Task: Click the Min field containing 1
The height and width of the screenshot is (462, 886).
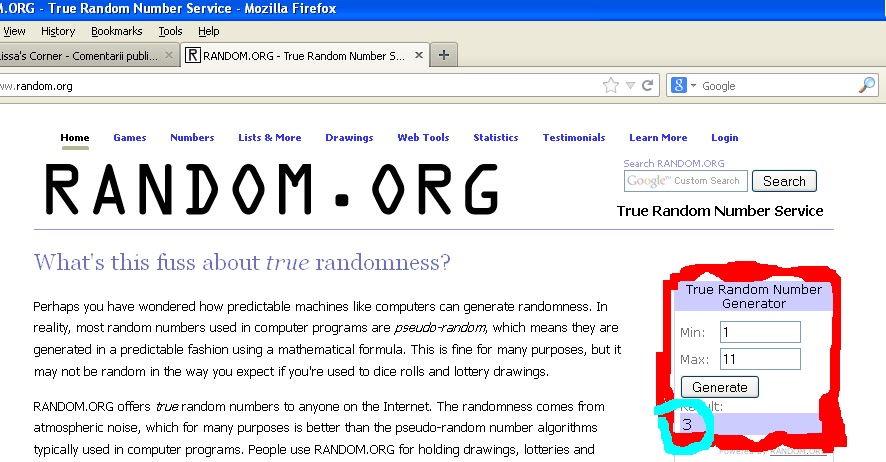Action: tap(760, 332)
